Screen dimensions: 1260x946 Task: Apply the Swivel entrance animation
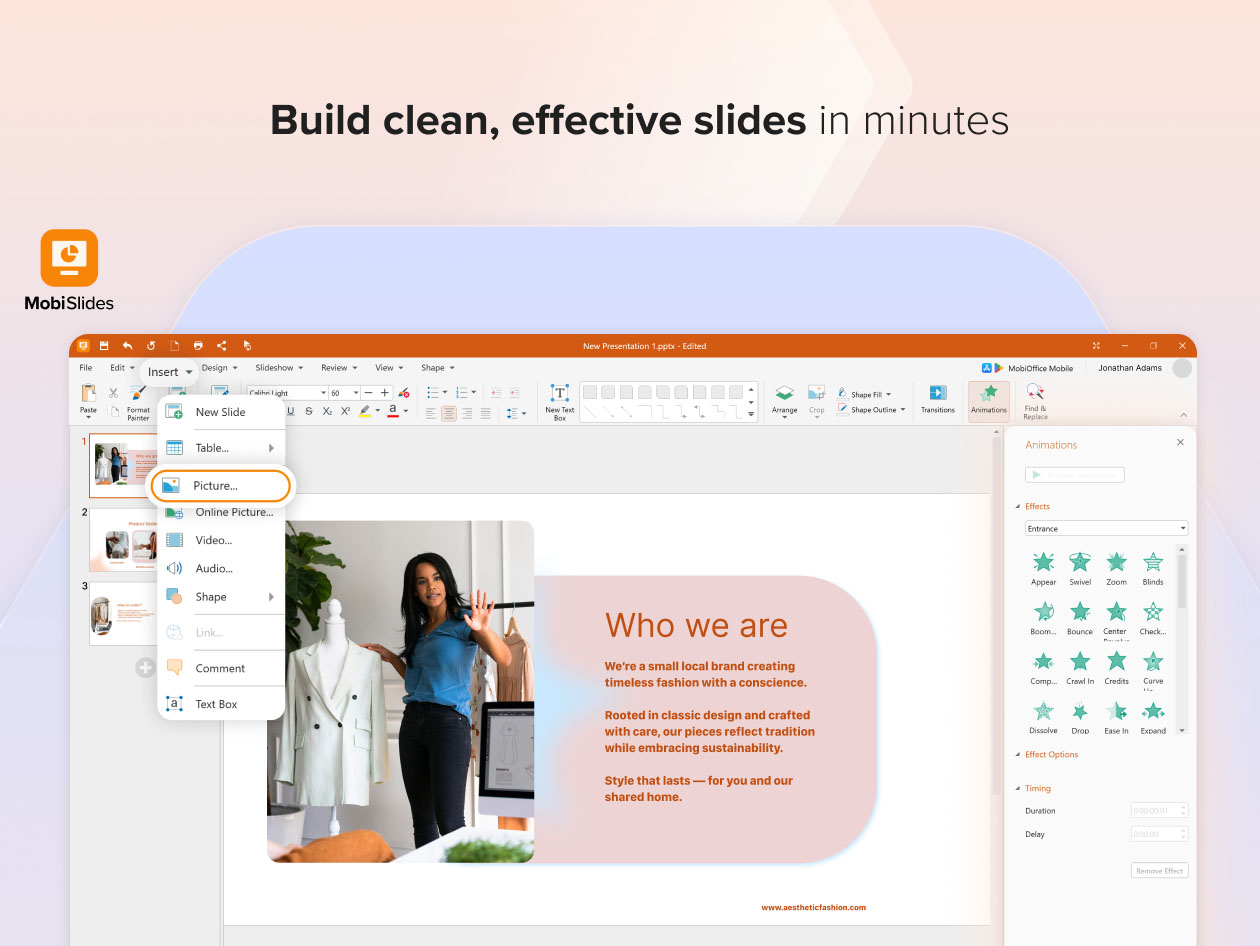[x=1080, y=567]
